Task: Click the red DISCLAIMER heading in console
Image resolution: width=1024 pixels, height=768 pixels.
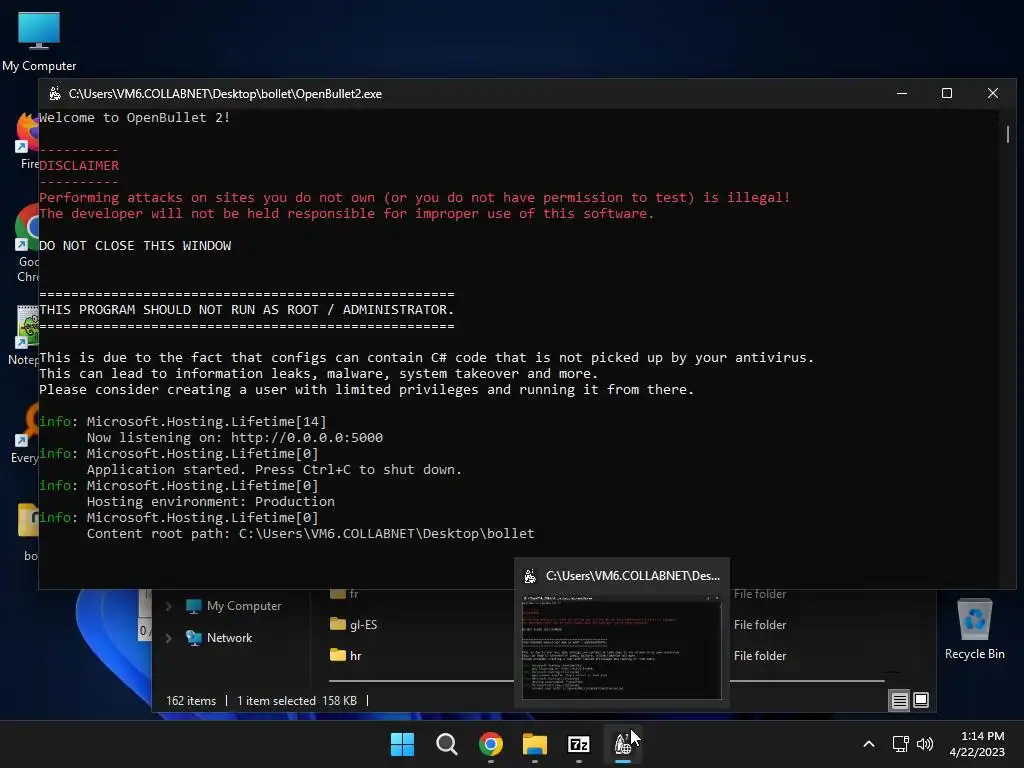Action: pos(79,165)
